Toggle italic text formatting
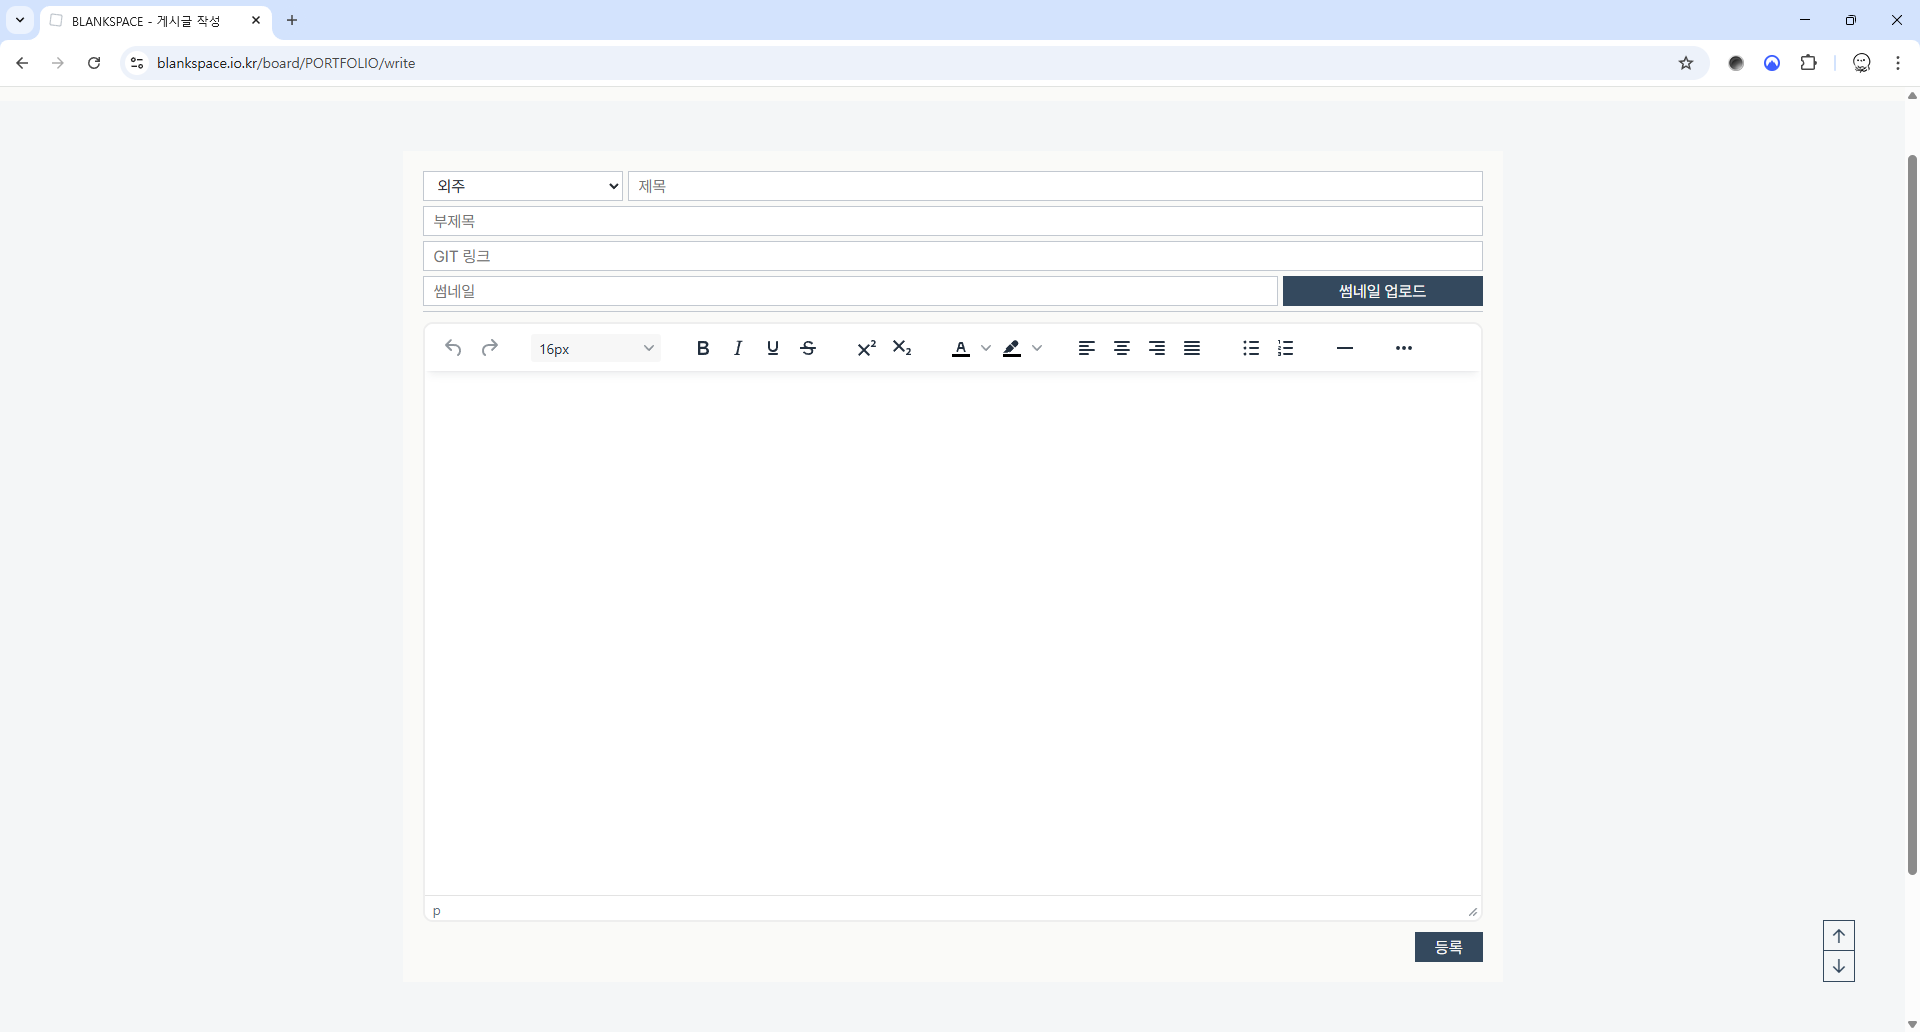The width and height of the screenshot is (1920, 1032). pos(738,348)
